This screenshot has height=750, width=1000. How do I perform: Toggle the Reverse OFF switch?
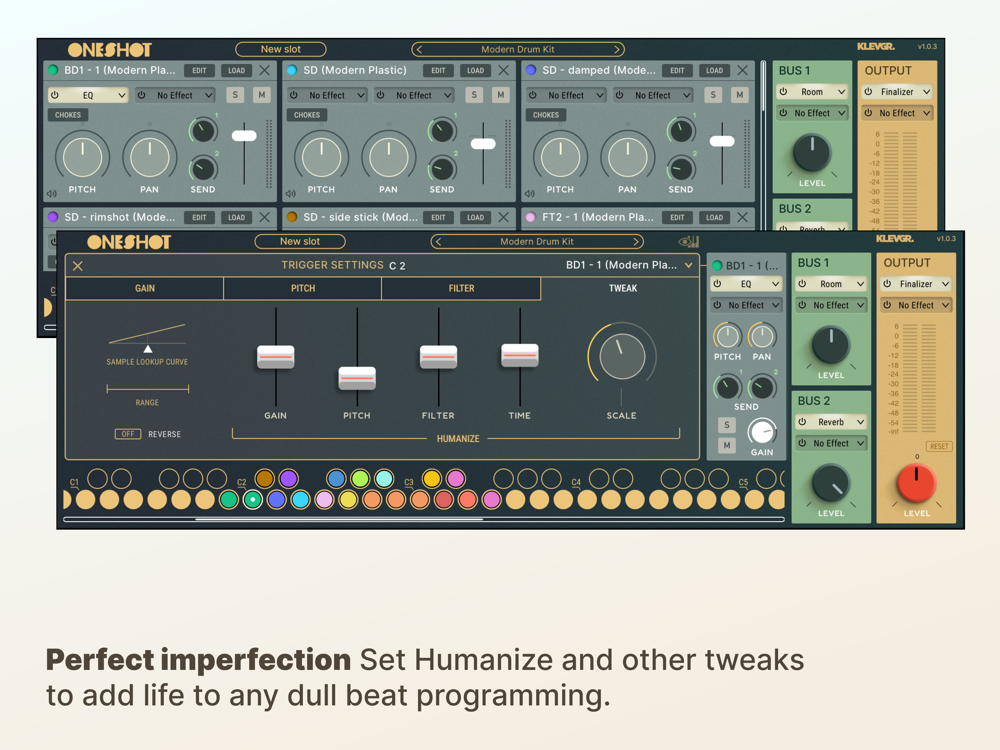(x=128, y=434)
